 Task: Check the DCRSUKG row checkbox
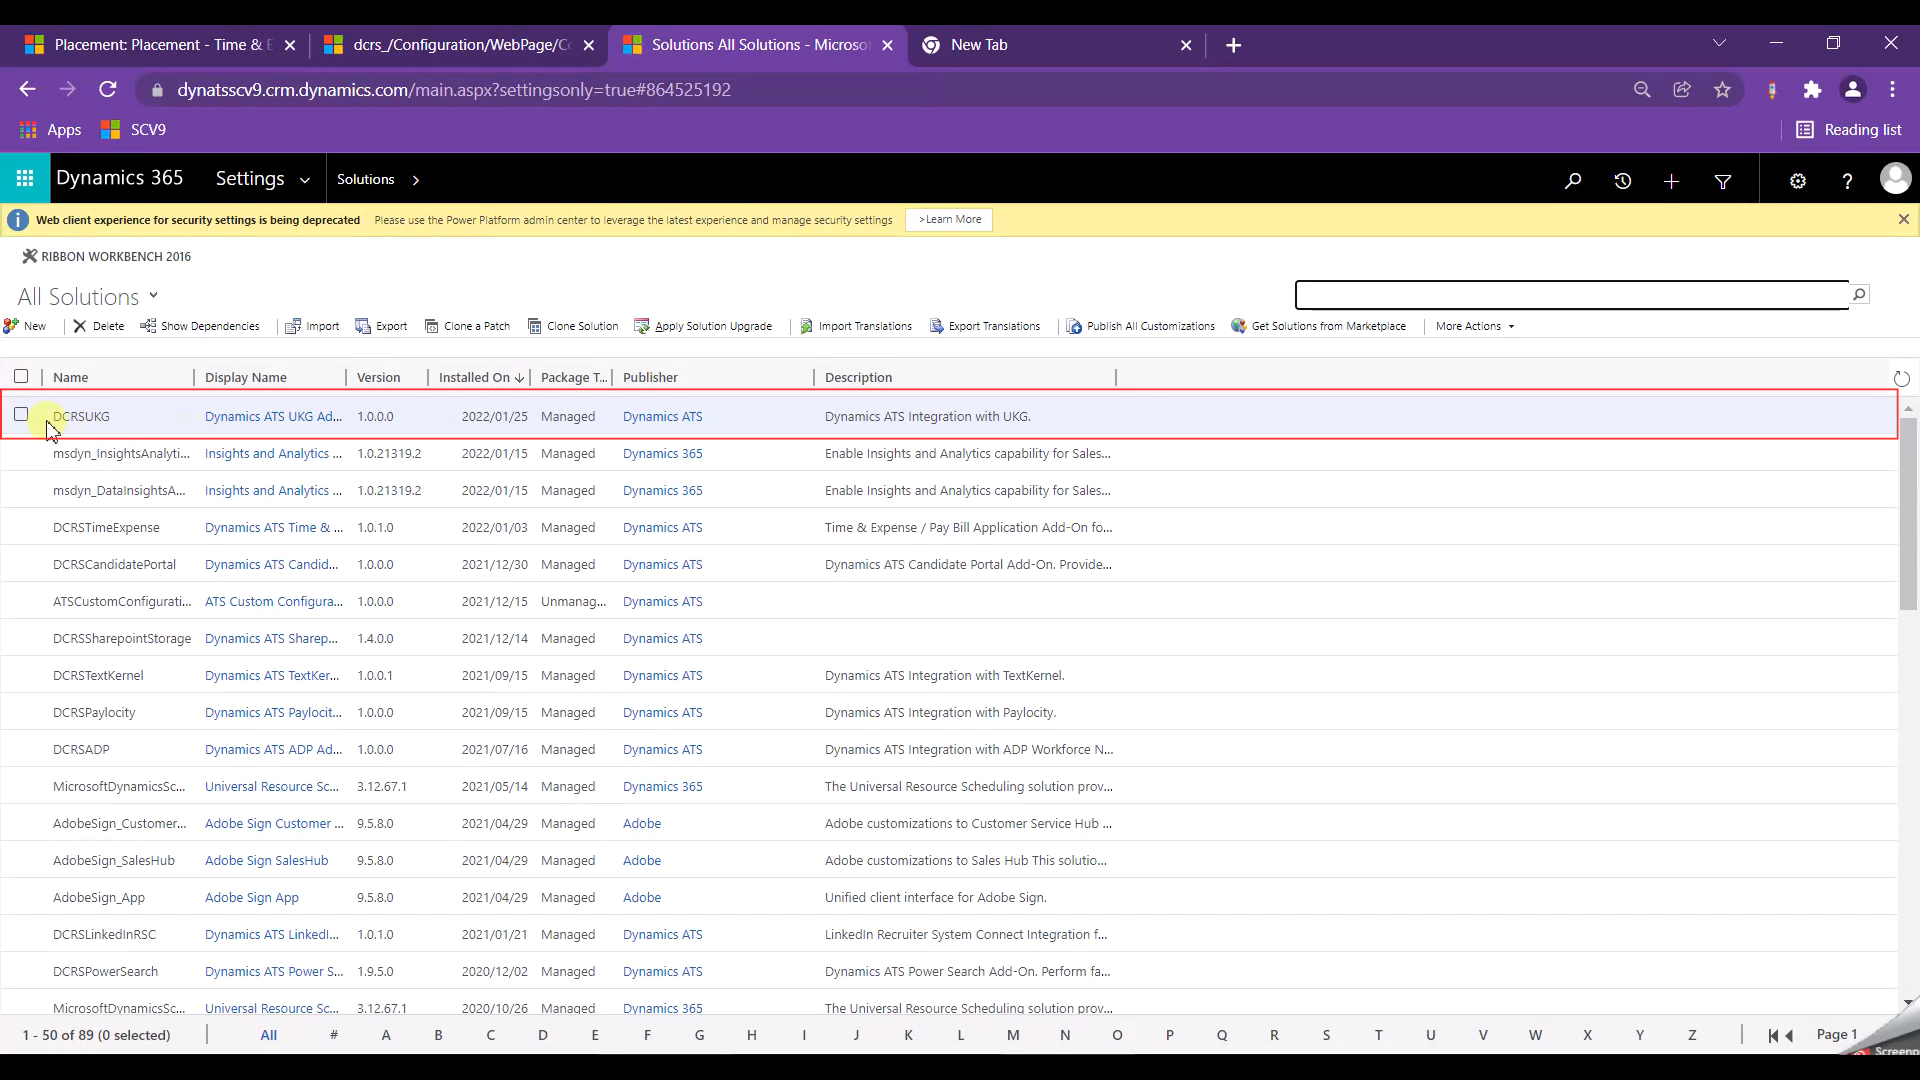[x=21, y=414]
